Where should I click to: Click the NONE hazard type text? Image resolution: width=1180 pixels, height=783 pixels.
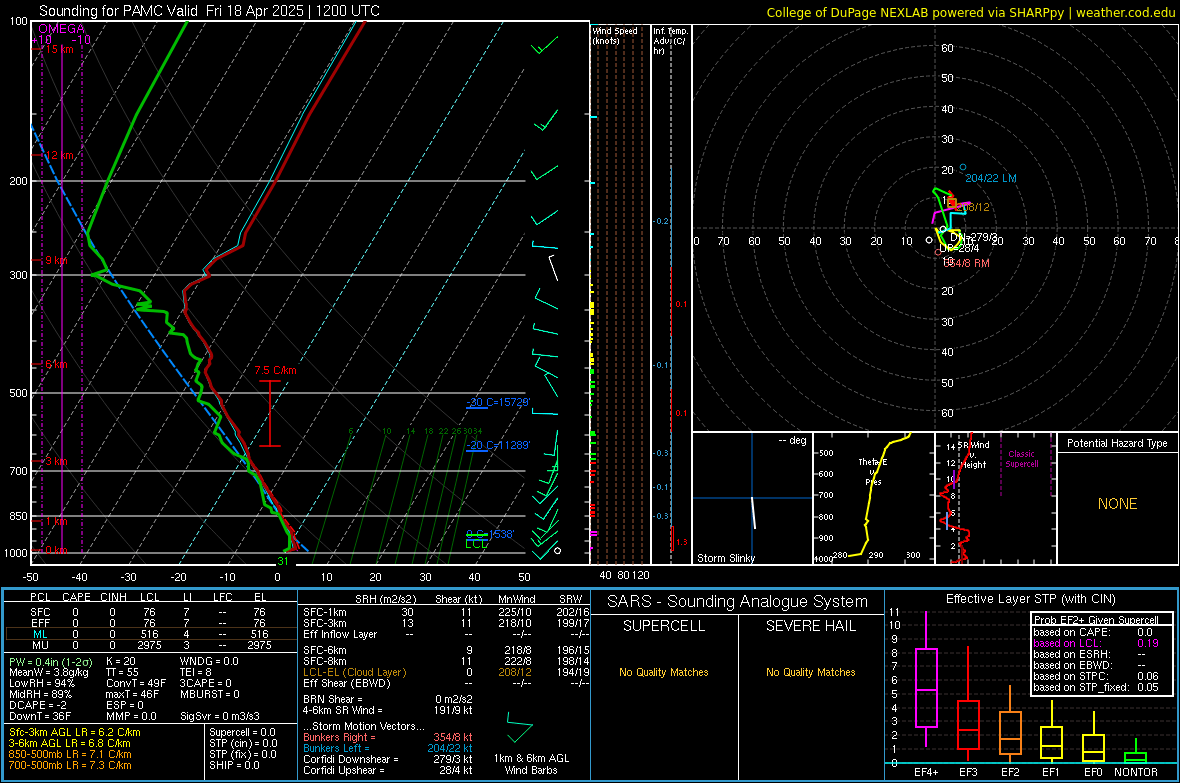click(1117, 504)
